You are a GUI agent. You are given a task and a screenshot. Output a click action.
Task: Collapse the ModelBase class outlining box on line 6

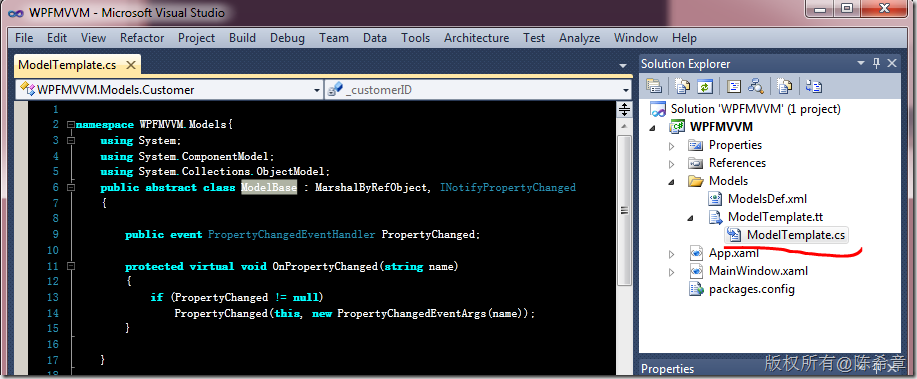point(71,188)
